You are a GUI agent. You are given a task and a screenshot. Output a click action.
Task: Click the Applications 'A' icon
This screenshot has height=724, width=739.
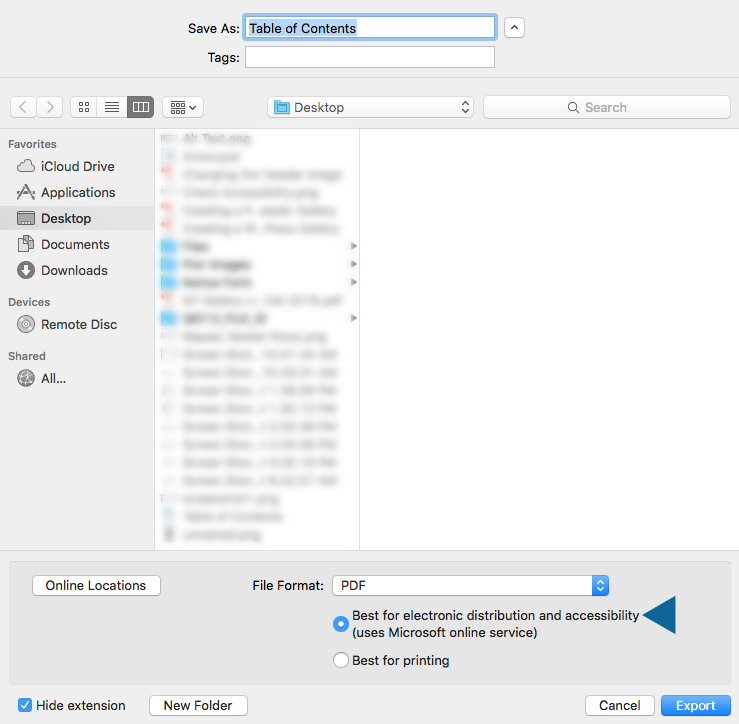click(x=26, y=192)
